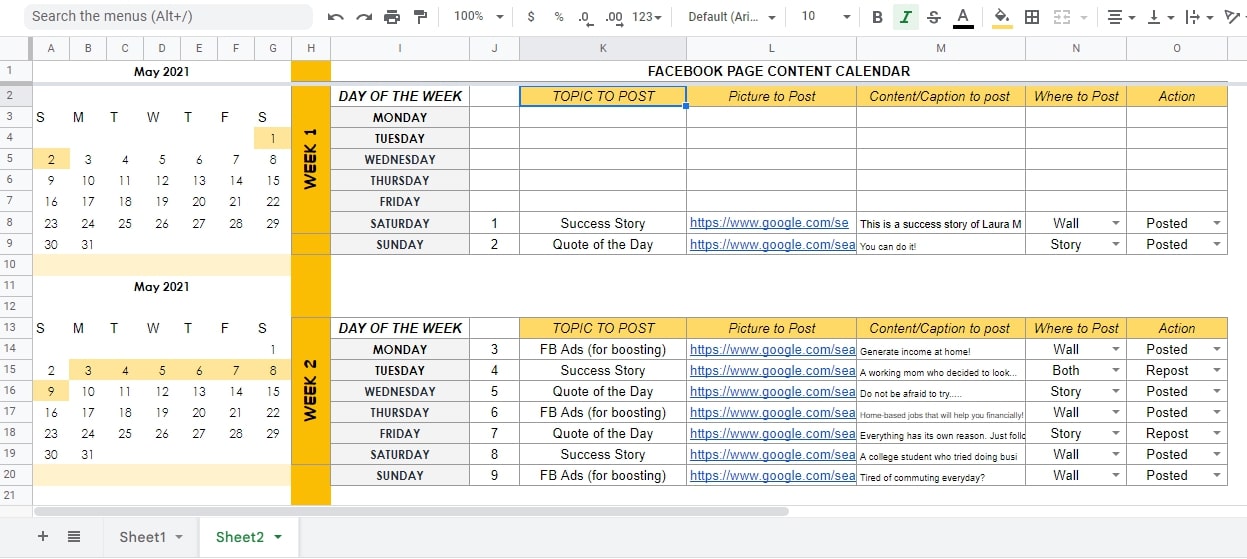Expand the font family dropdown
1247x559 pixels.
[732, 17]
